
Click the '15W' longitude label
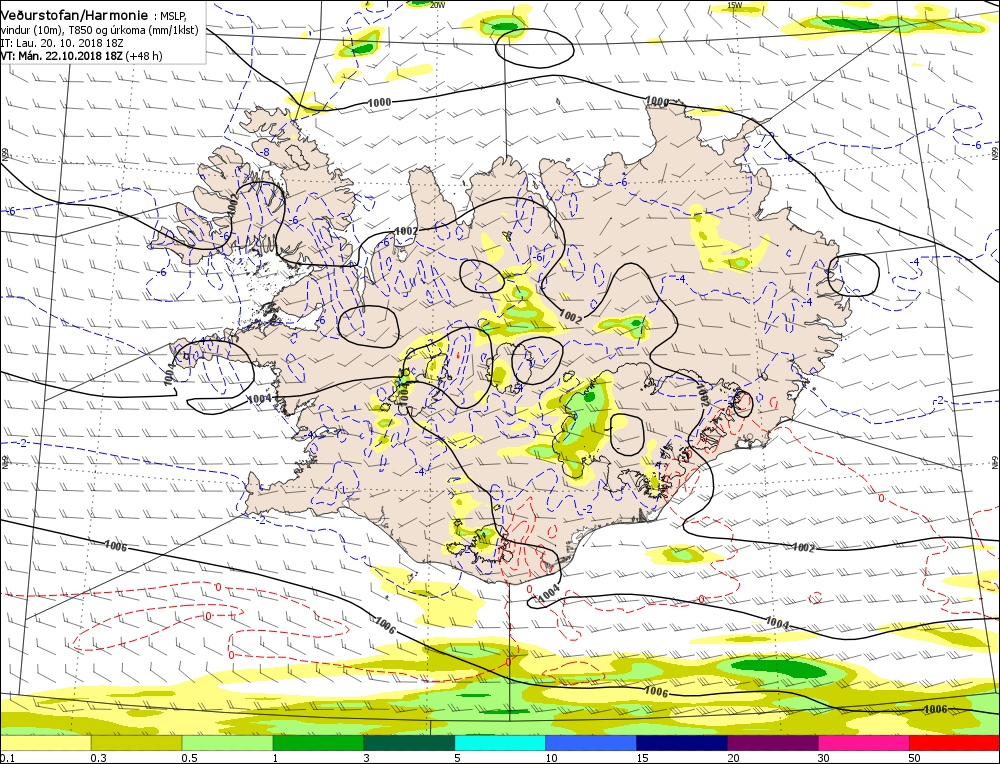point(735,5)
